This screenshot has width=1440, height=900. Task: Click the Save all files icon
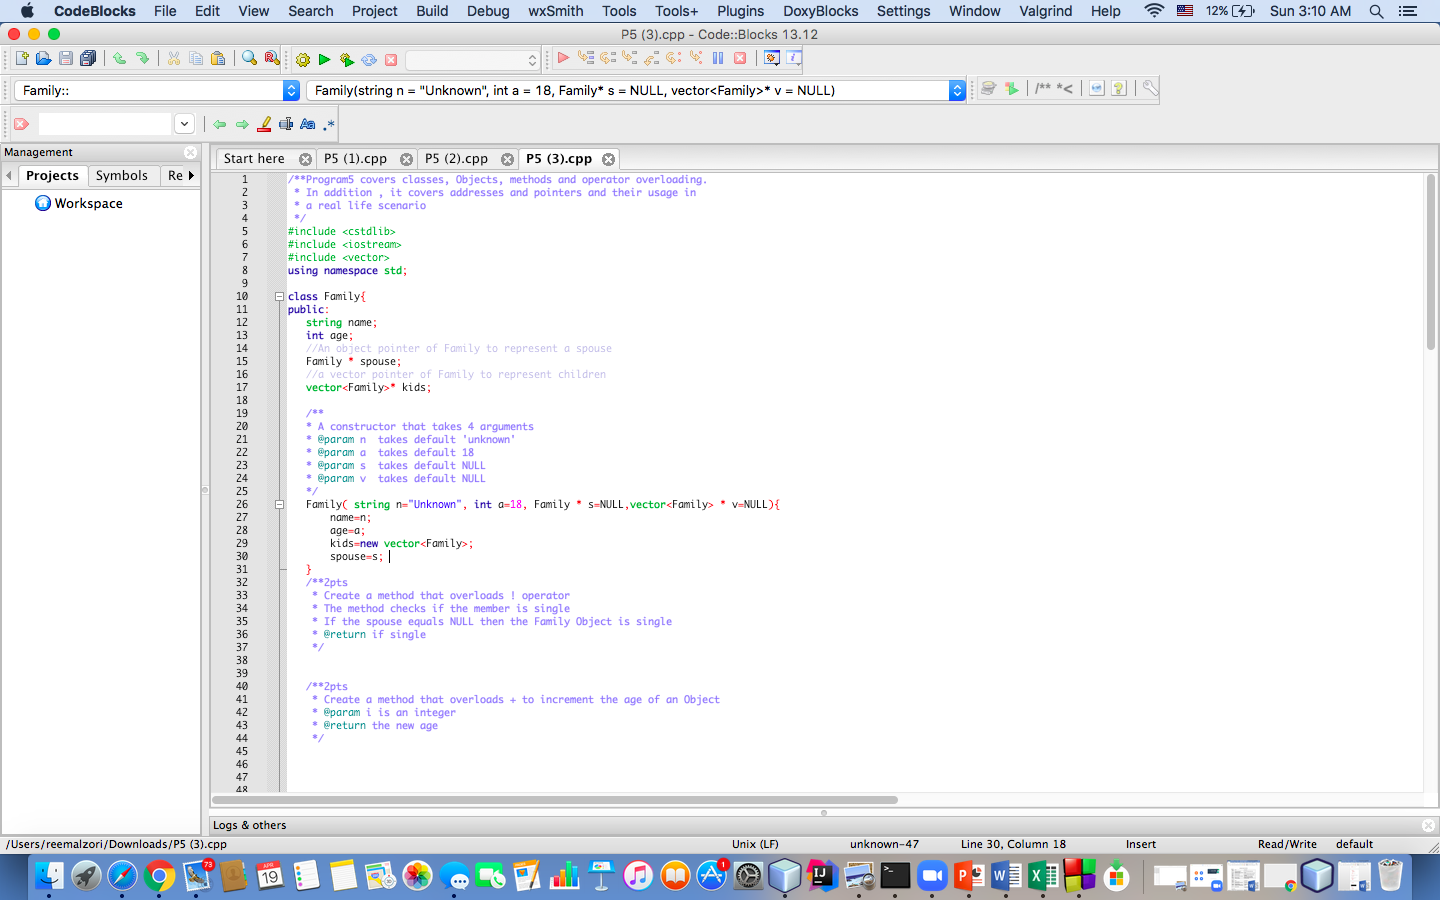pos(88,59)
